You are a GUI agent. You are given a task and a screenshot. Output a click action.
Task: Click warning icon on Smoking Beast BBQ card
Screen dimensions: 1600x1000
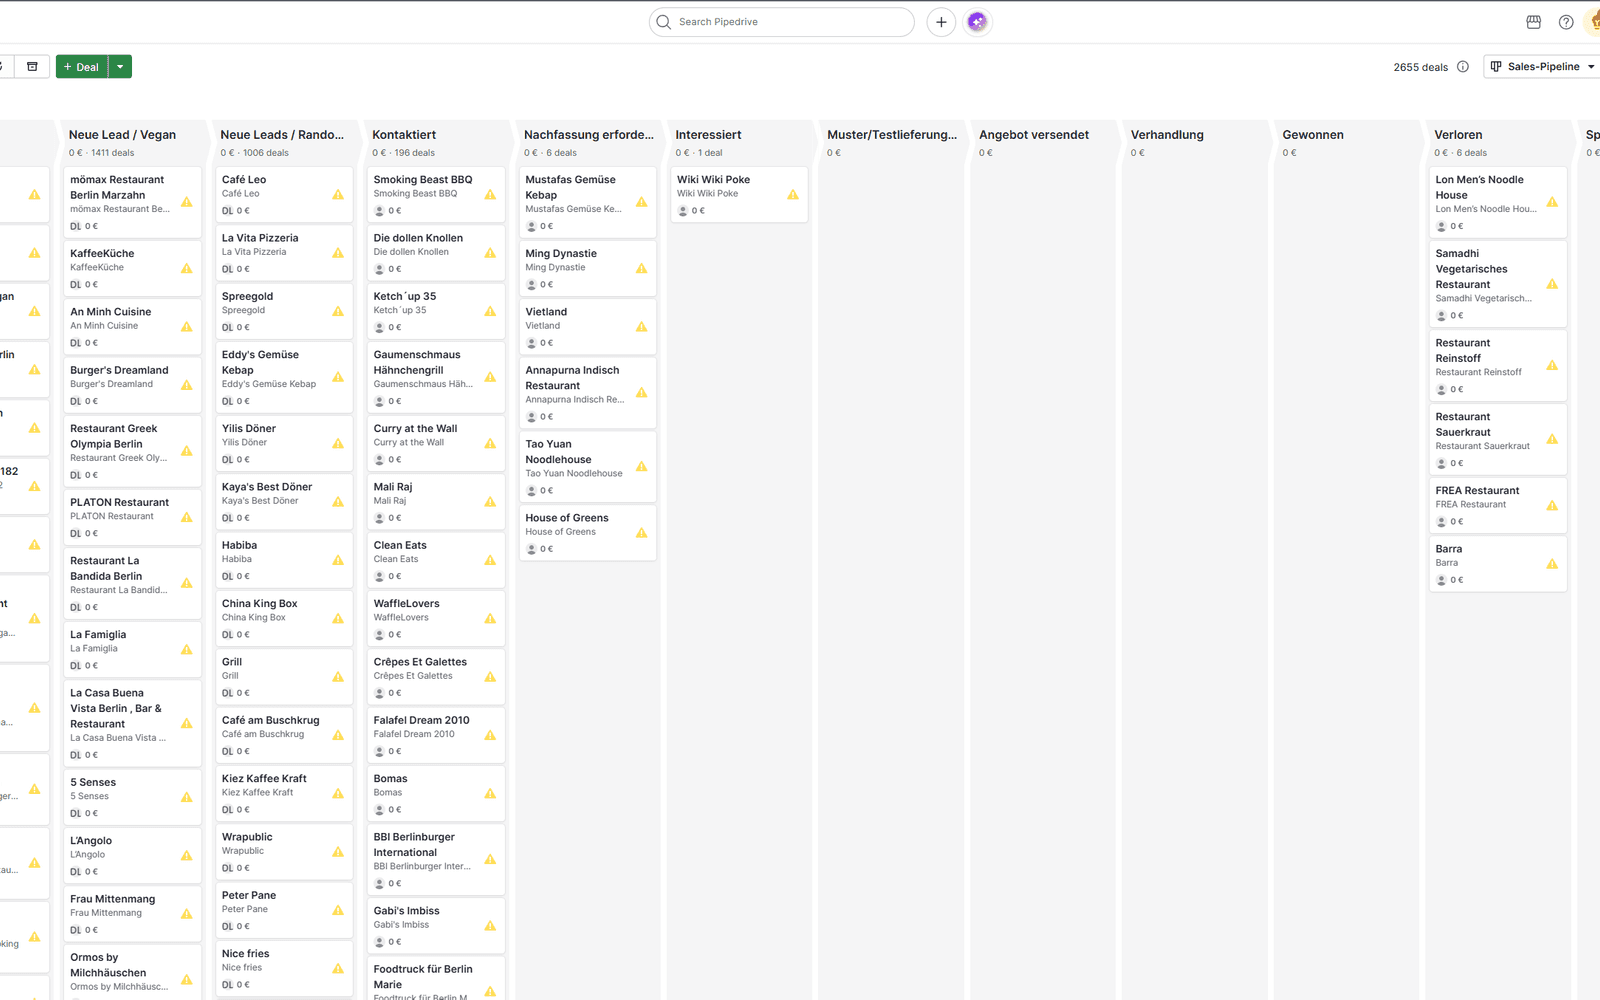(490, 195)
